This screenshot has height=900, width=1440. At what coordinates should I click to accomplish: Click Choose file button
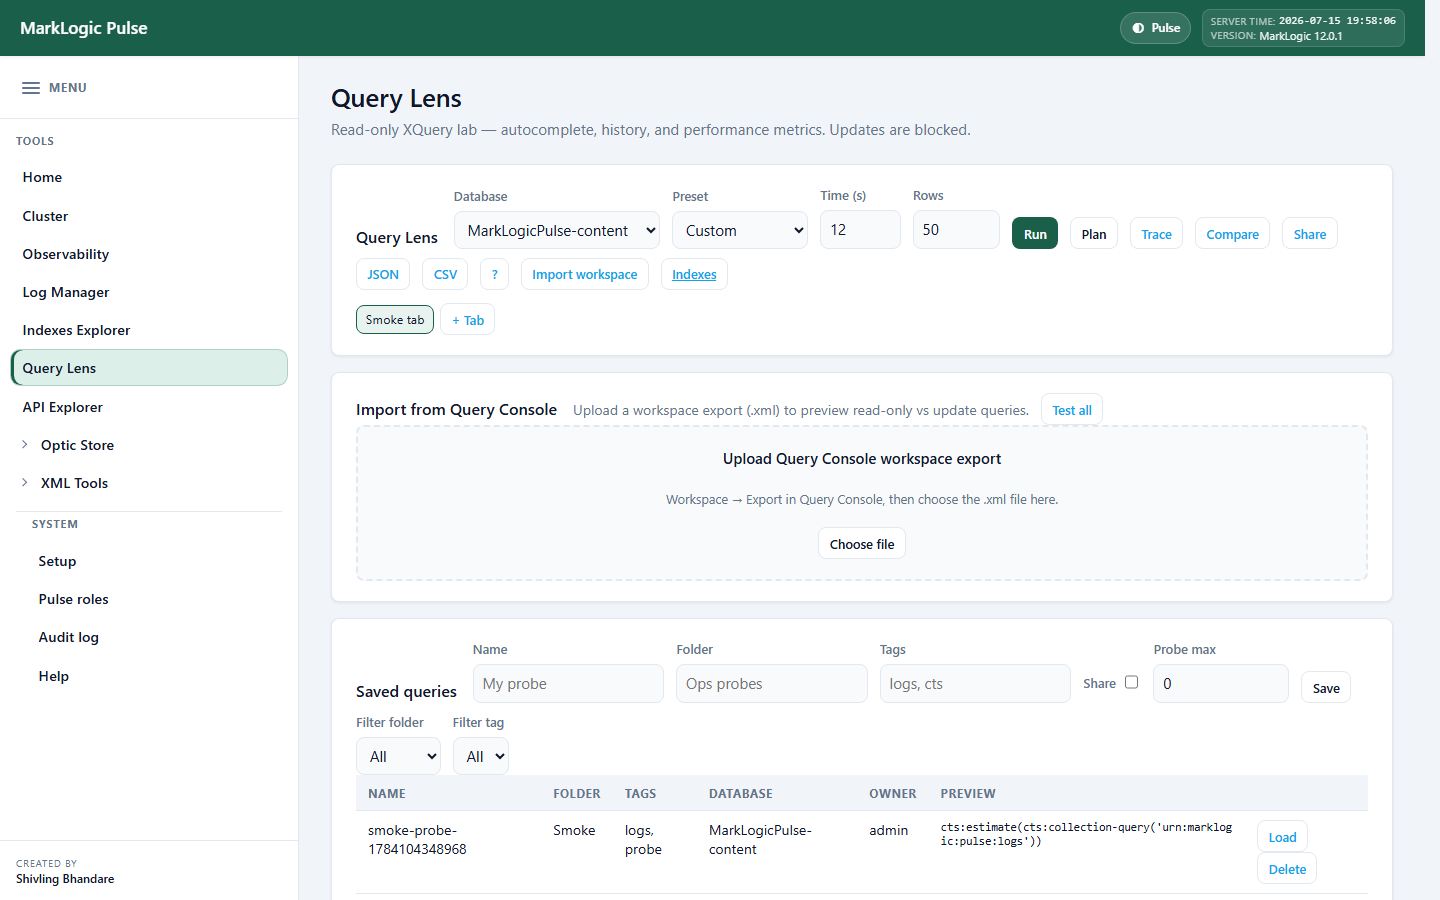(862, 544)
